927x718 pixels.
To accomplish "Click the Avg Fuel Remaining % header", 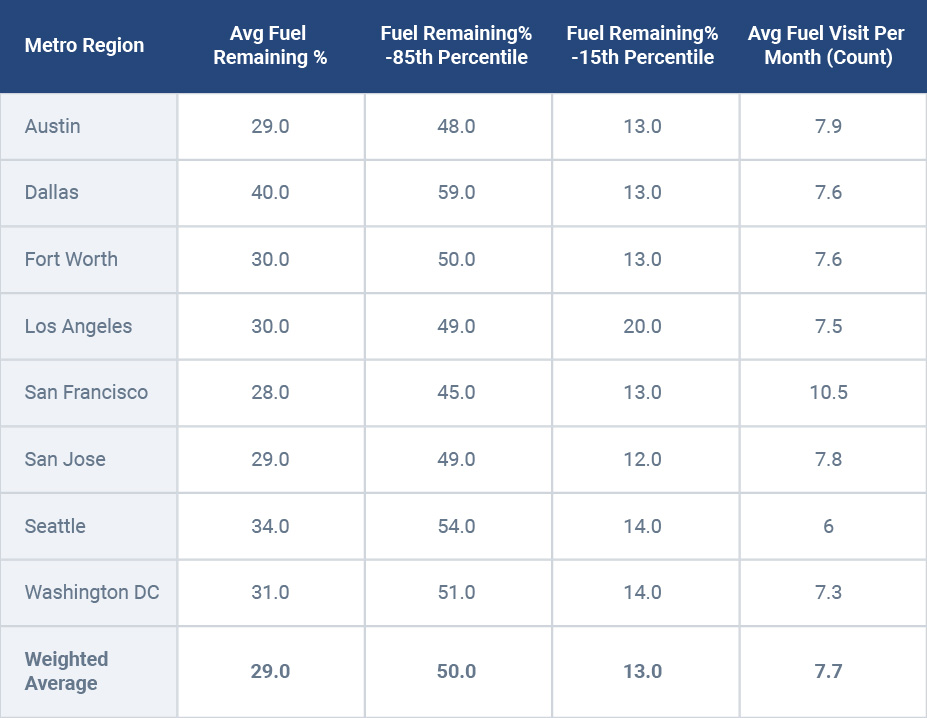I will coord(270,46).
